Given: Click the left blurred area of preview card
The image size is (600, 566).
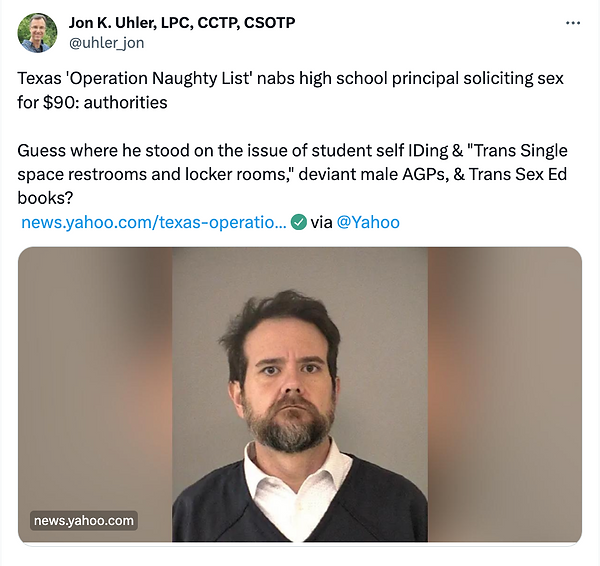Looking at the screenshot, I should point(95,383).
